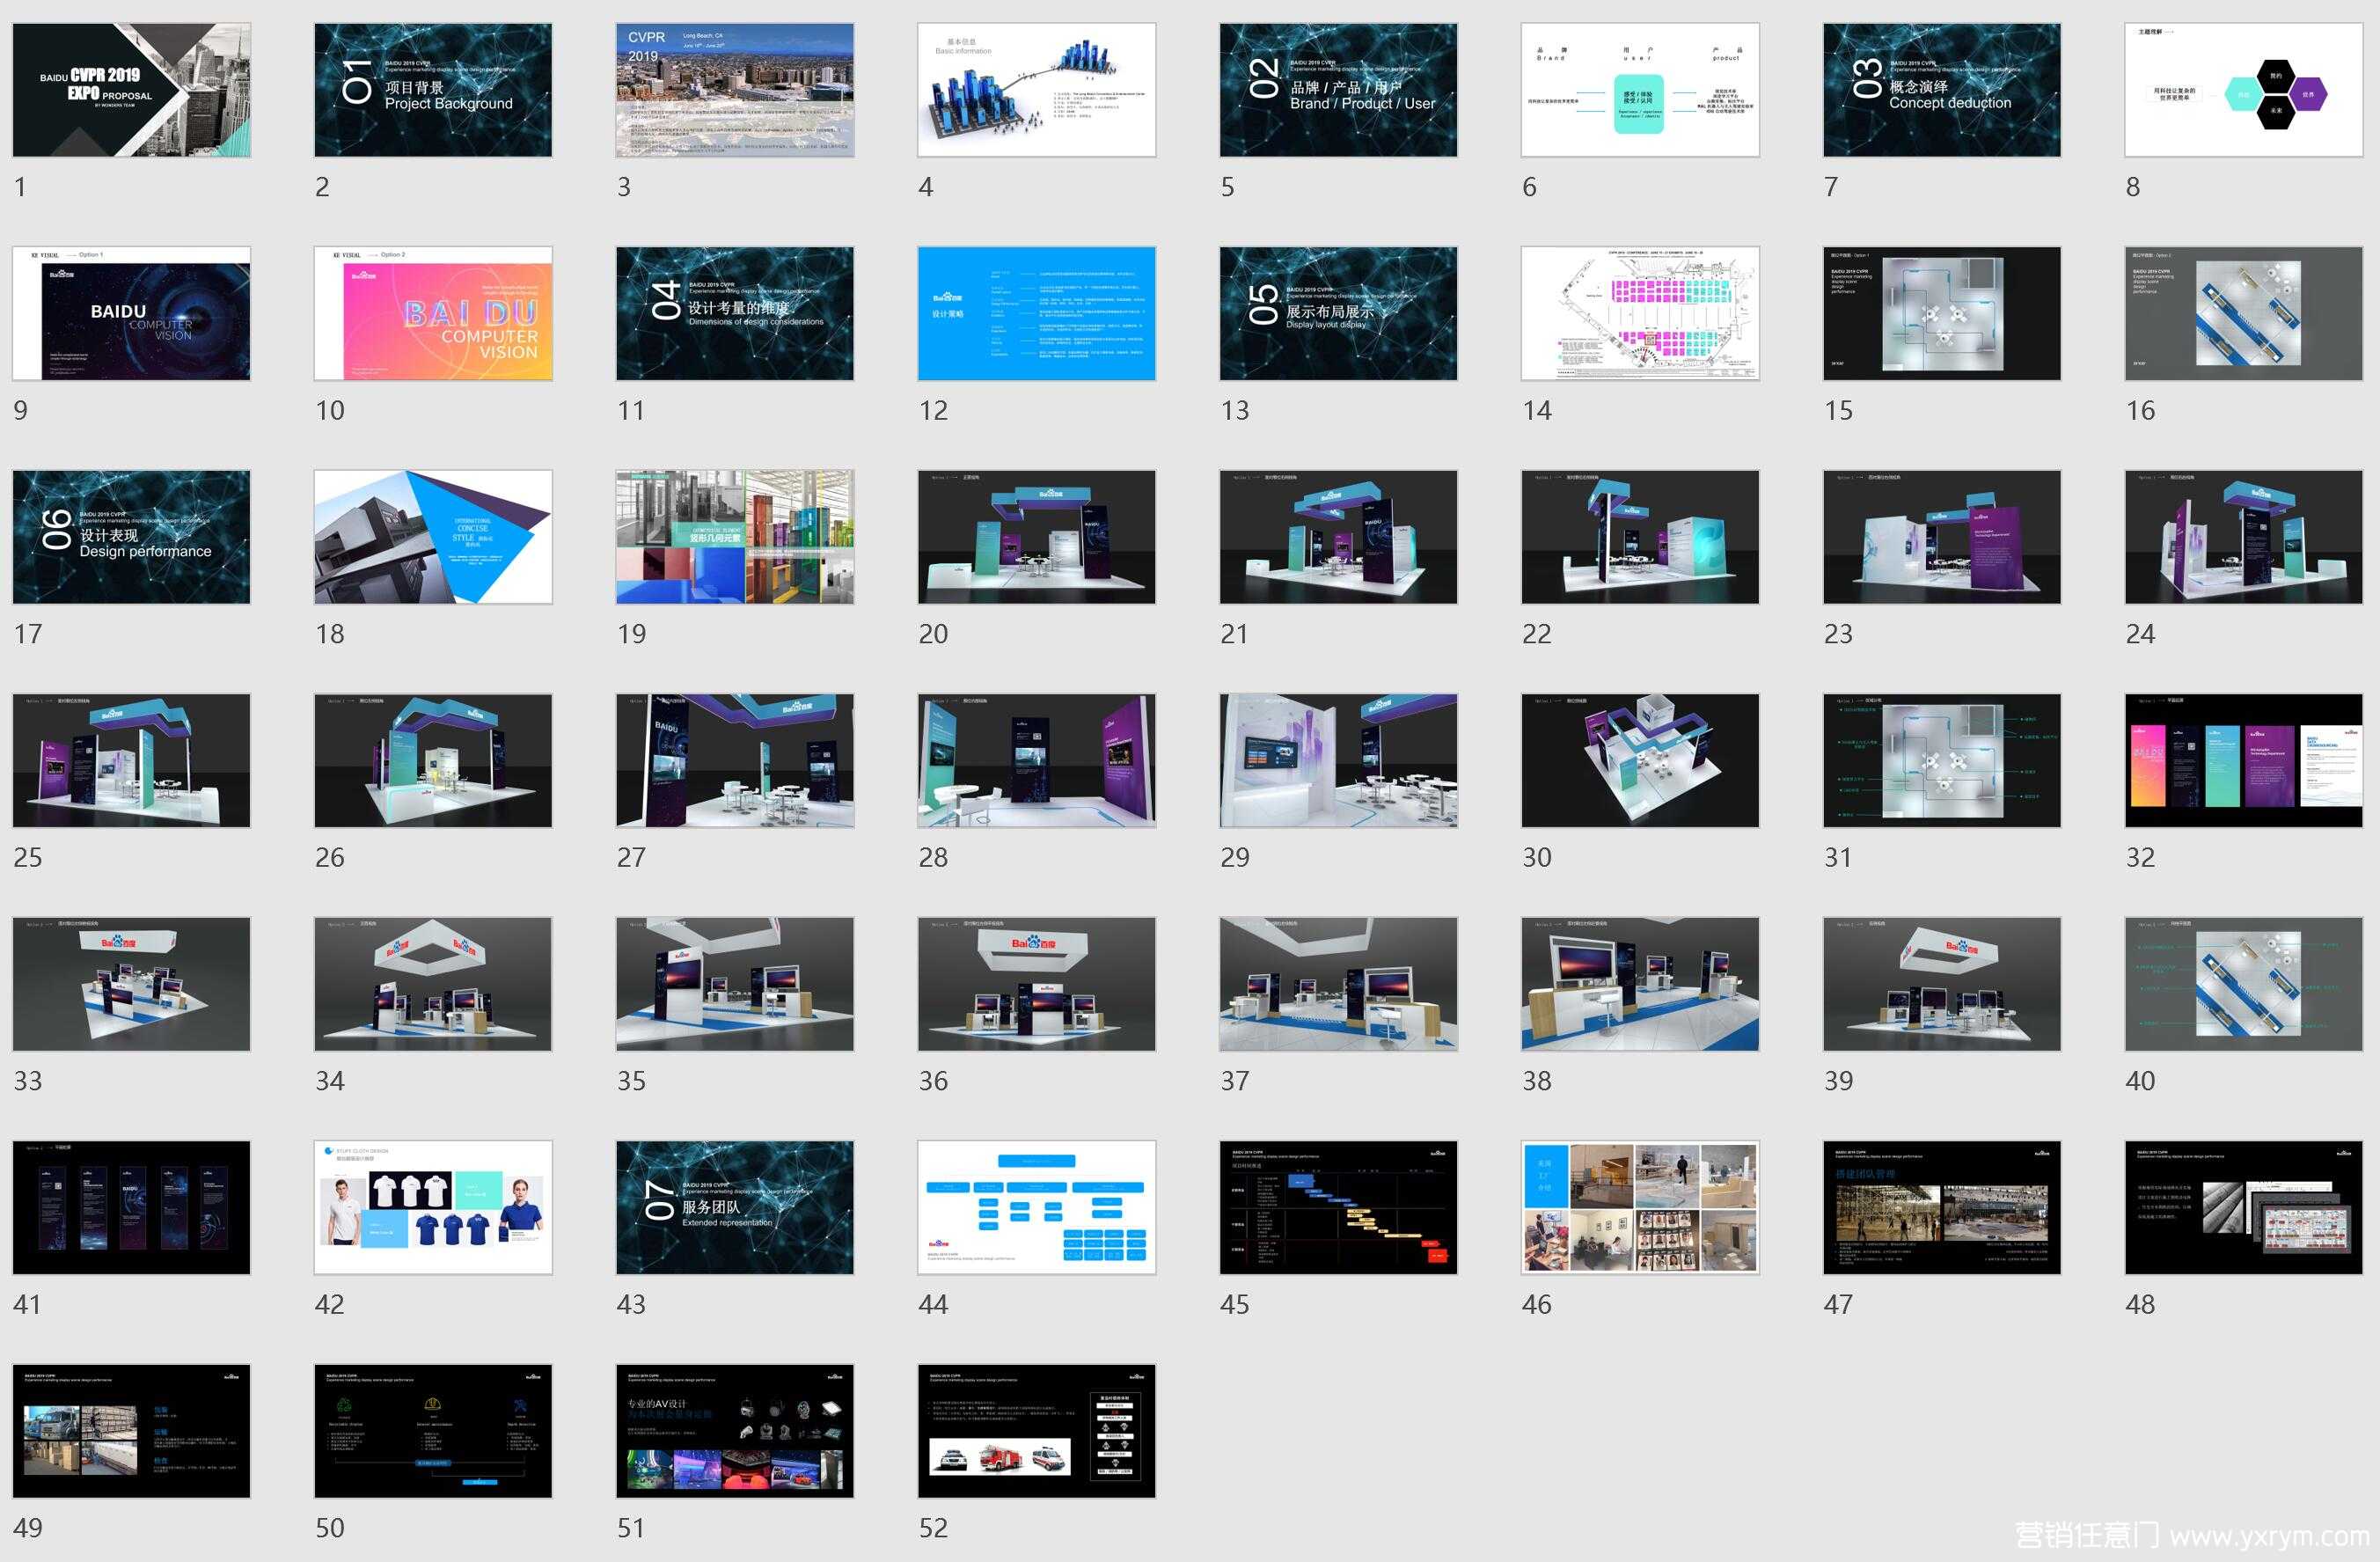Select slide 45 timeline schedule chart

pos(1338,1207)
